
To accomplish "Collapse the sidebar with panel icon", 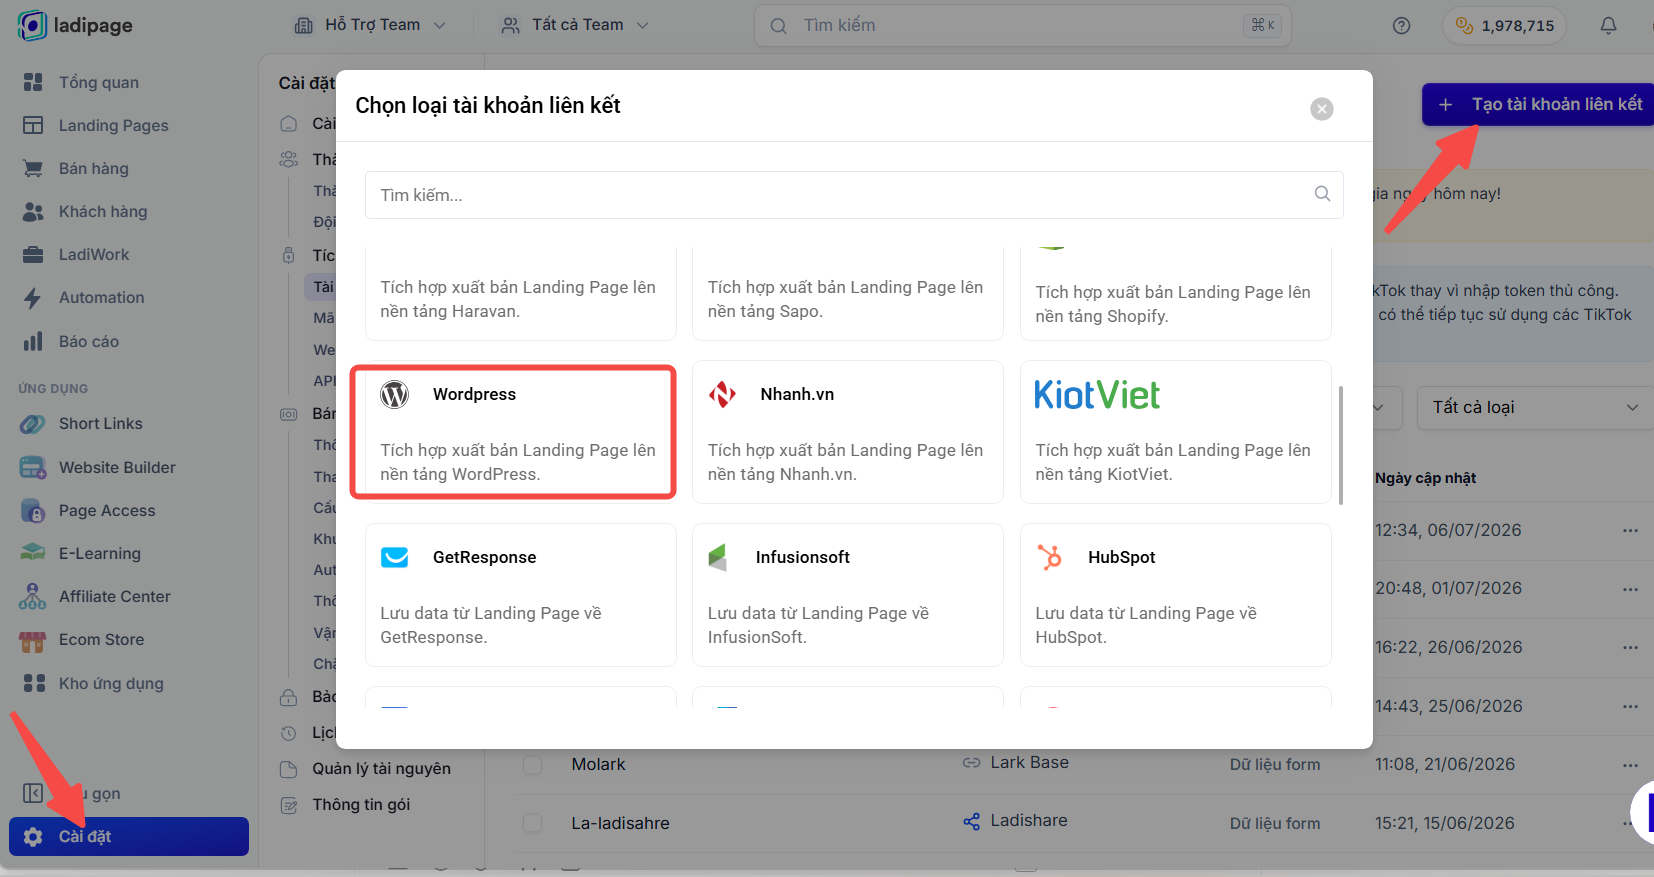I will click(x=33, y=793).
